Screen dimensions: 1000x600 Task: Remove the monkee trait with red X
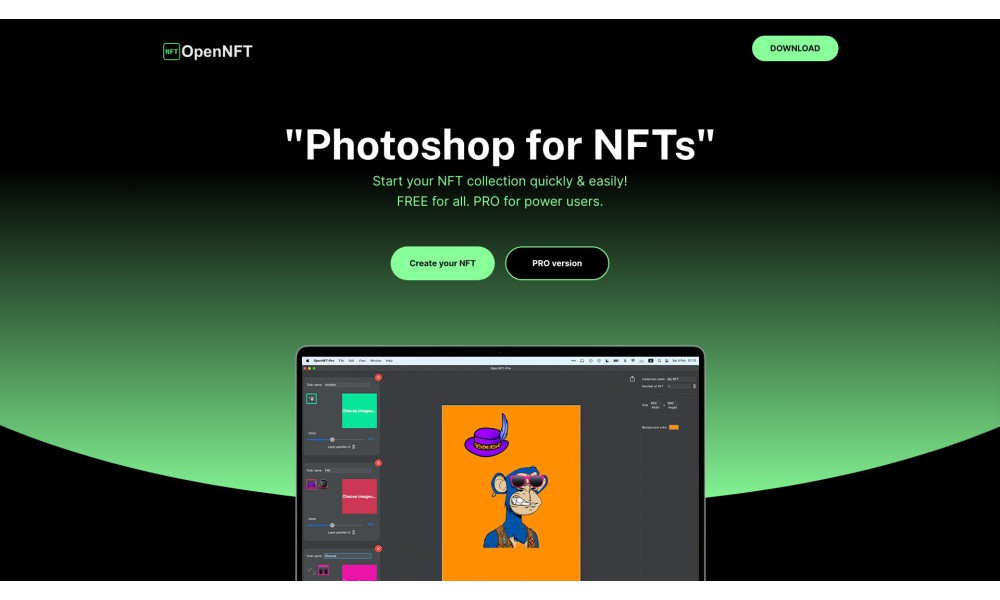378,377
